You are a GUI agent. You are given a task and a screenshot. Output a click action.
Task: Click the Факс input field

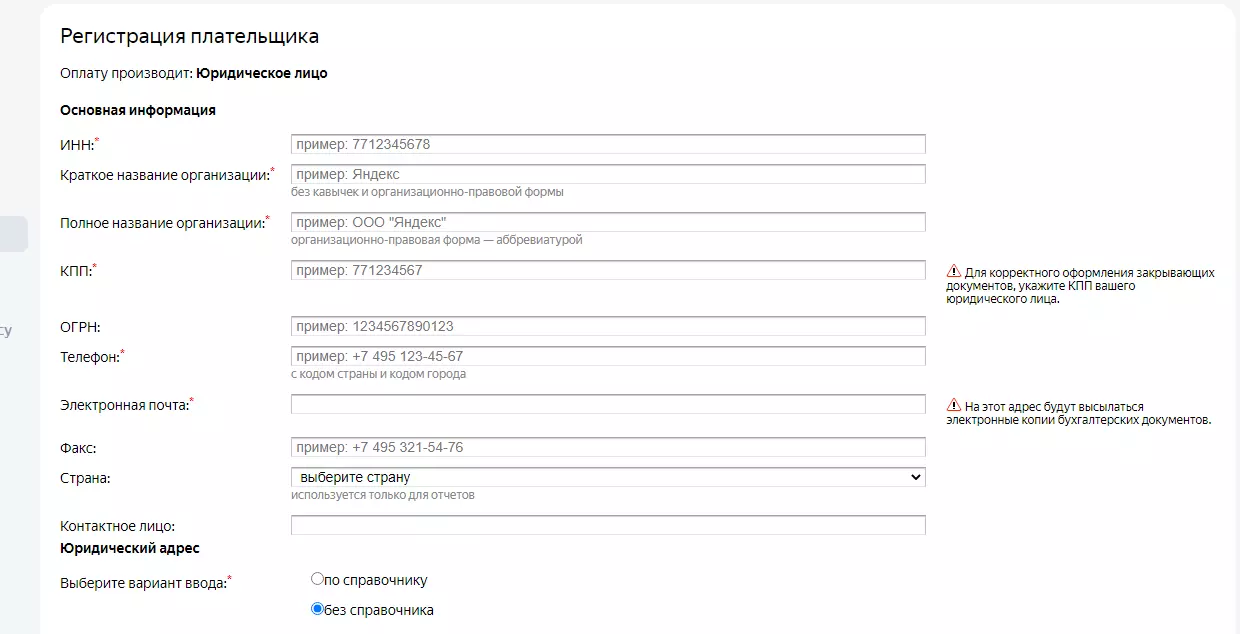click(x=608, y=447)
